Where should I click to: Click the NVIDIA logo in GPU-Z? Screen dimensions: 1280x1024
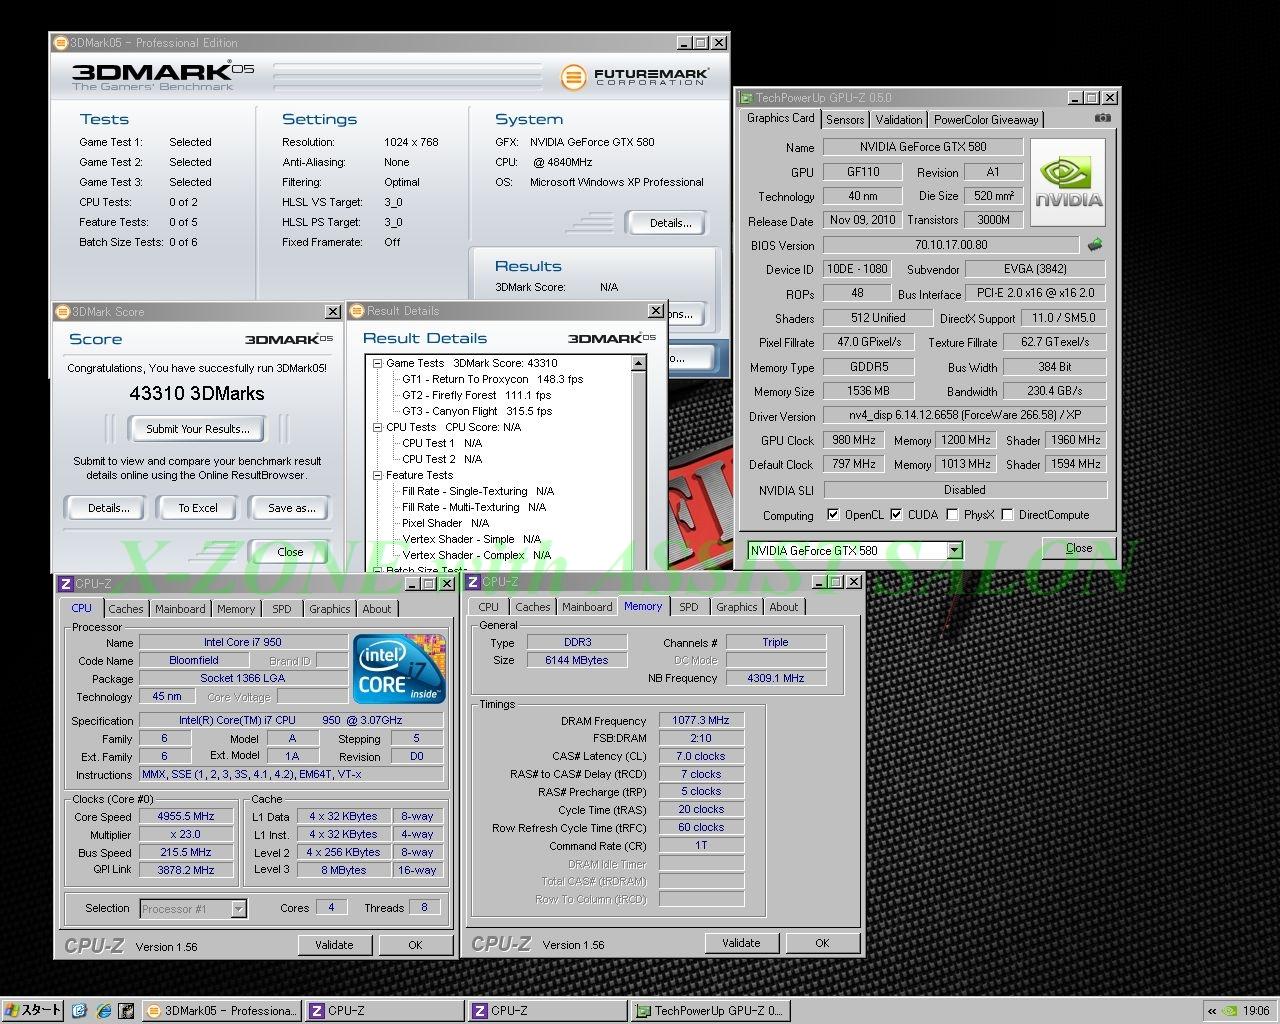point(1068,182)
